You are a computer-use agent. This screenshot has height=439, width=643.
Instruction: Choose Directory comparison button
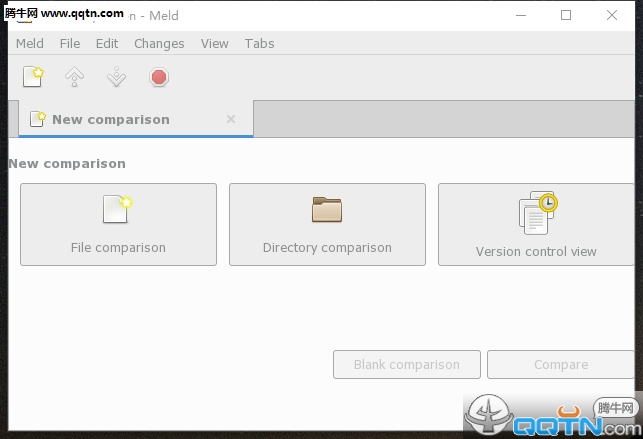327,225
